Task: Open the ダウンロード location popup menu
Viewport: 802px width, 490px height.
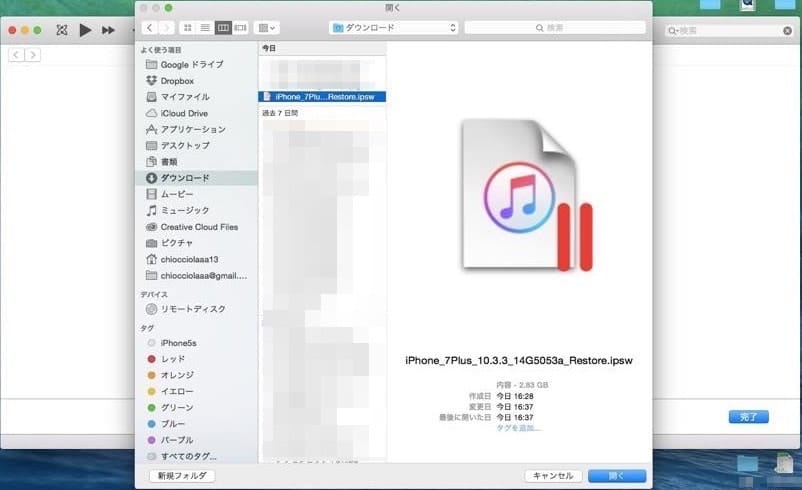Action: [393, 28]
